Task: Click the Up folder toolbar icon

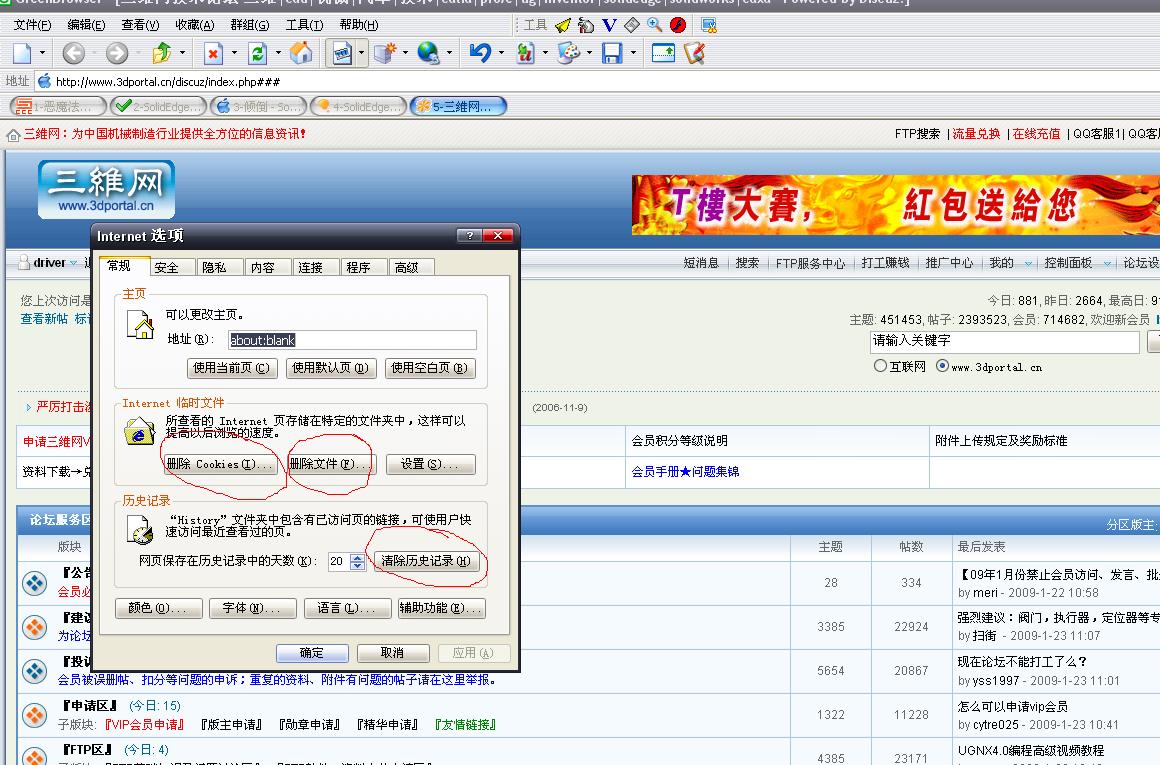Action: tap(162, 53)
